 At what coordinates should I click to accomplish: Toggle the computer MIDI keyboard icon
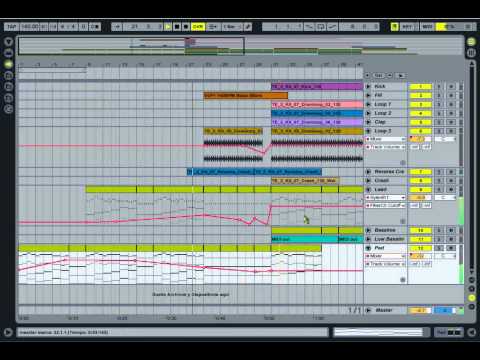point(395,27)
